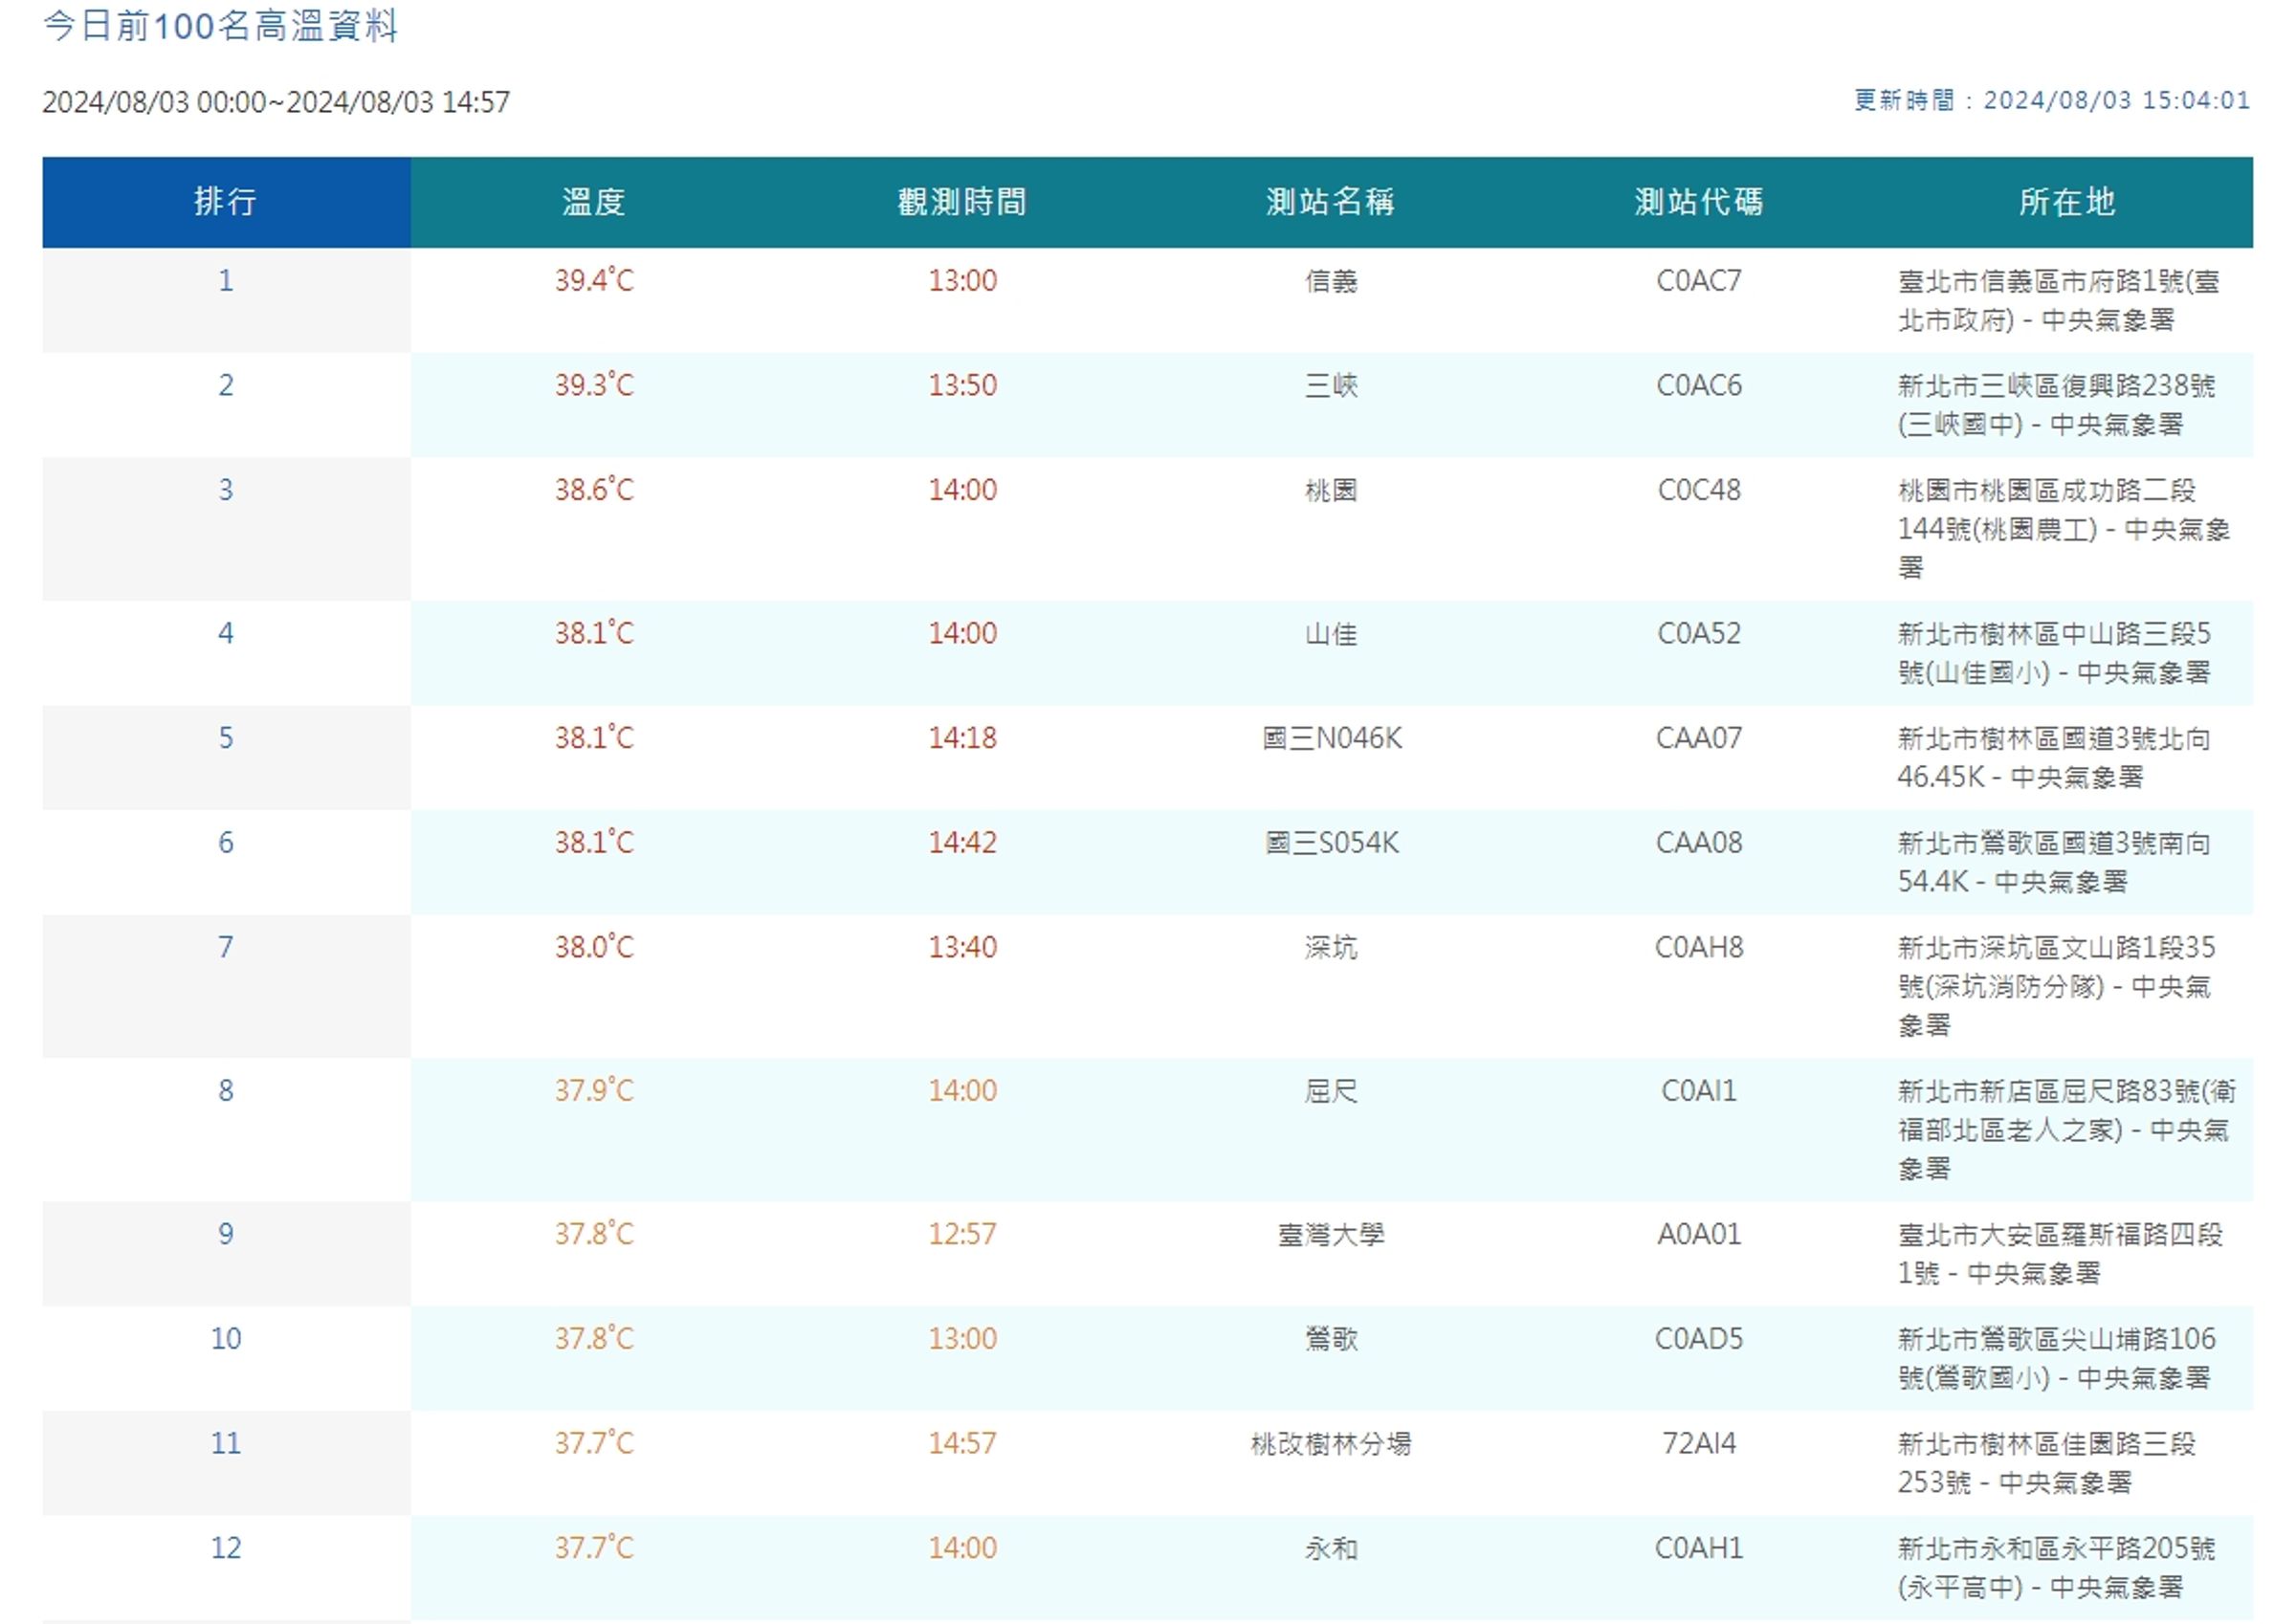Select address 新北市深坑區文山路1段35號
The width and height of the screenshot is (2296, 1624).
tap(2057, 967)
